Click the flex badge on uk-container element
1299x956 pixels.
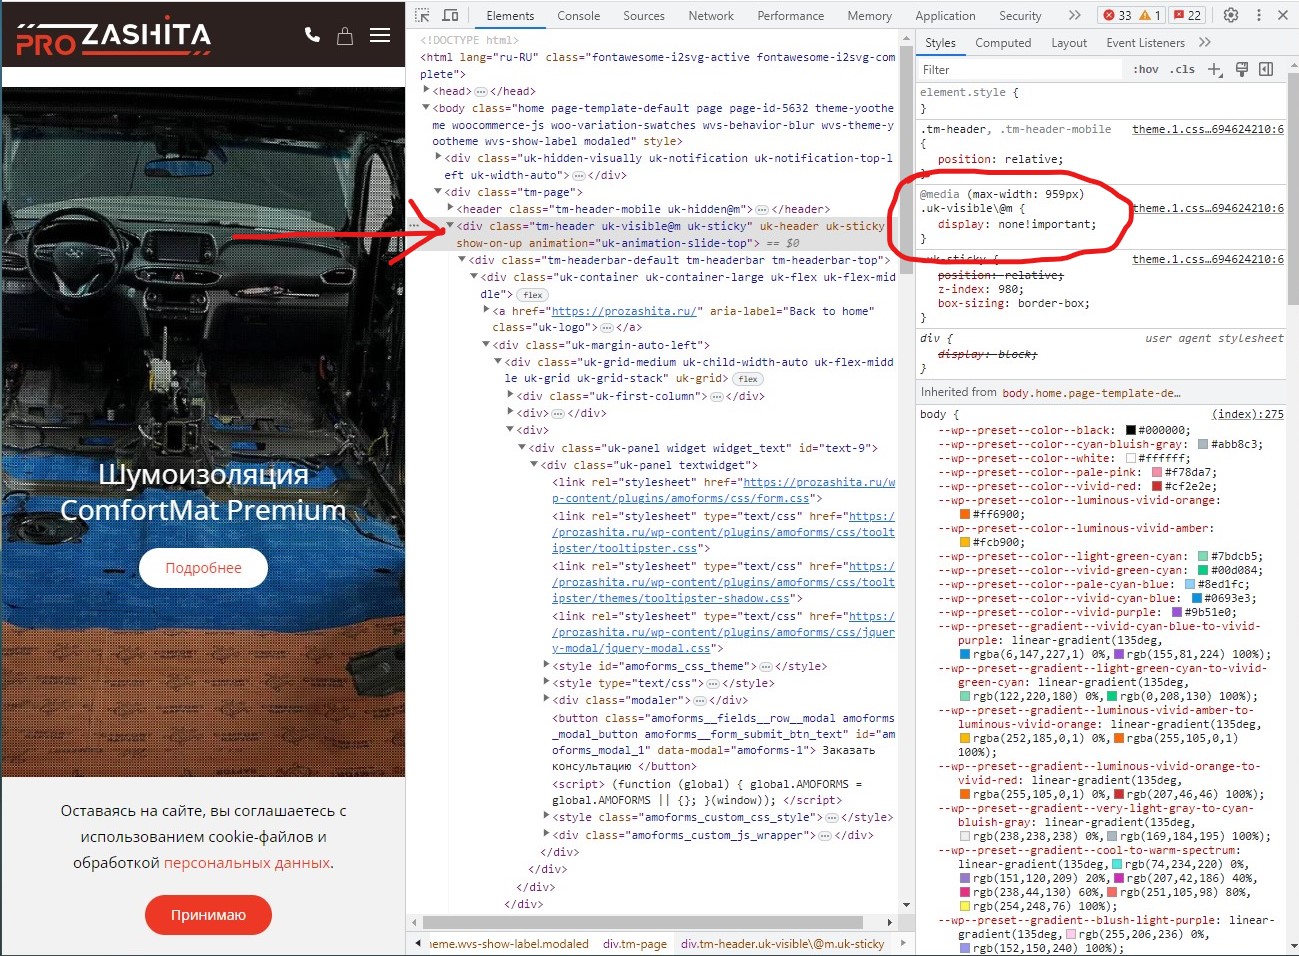pyautogui.click(x=533, y=295)
